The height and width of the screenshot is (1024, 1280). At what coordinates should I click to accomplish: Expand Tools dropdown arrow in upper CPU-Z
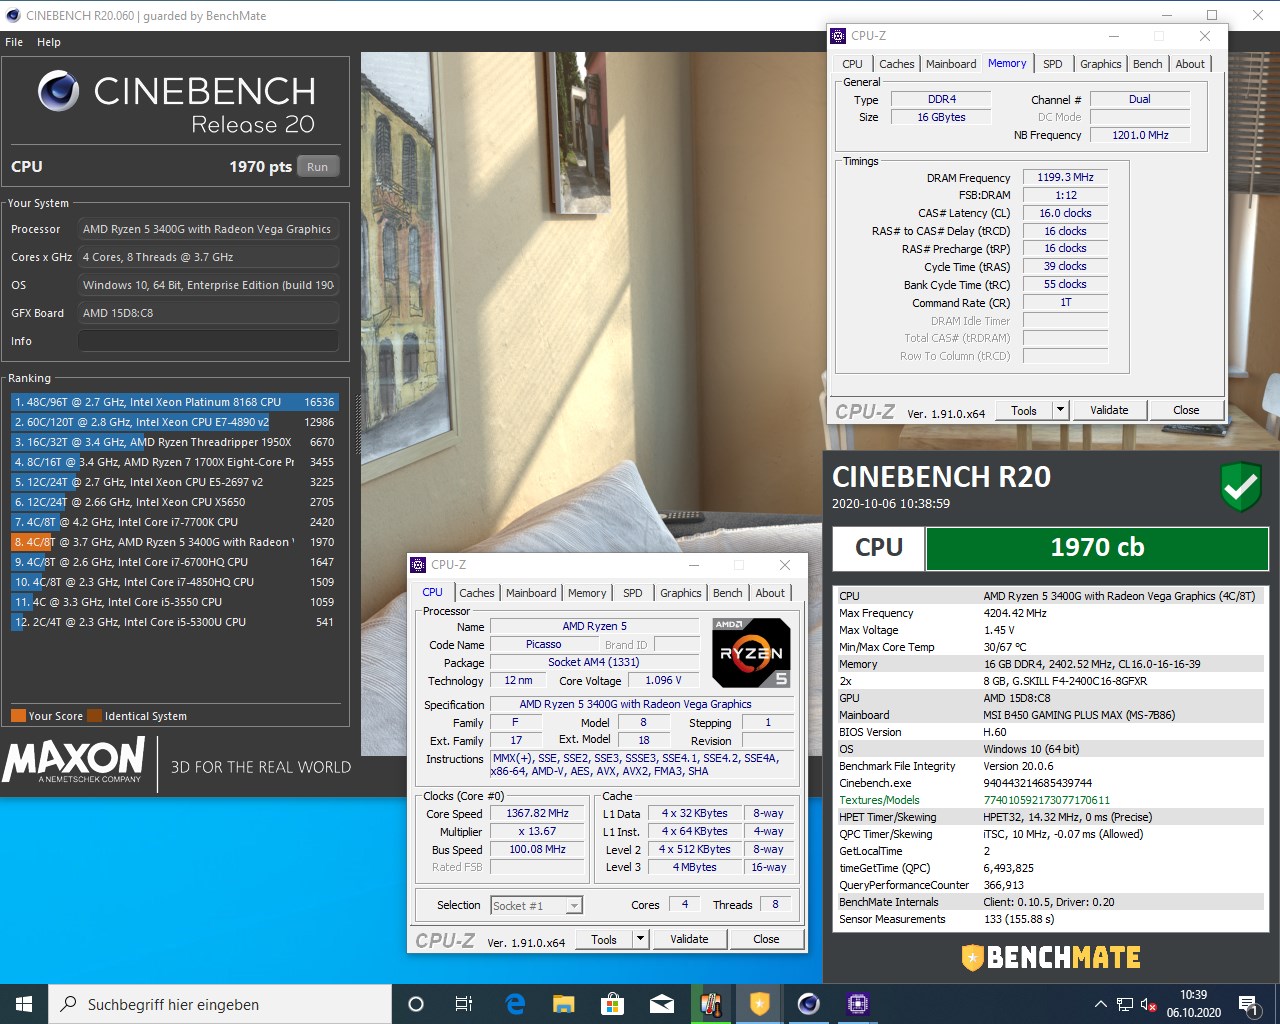coord(1061,410)
